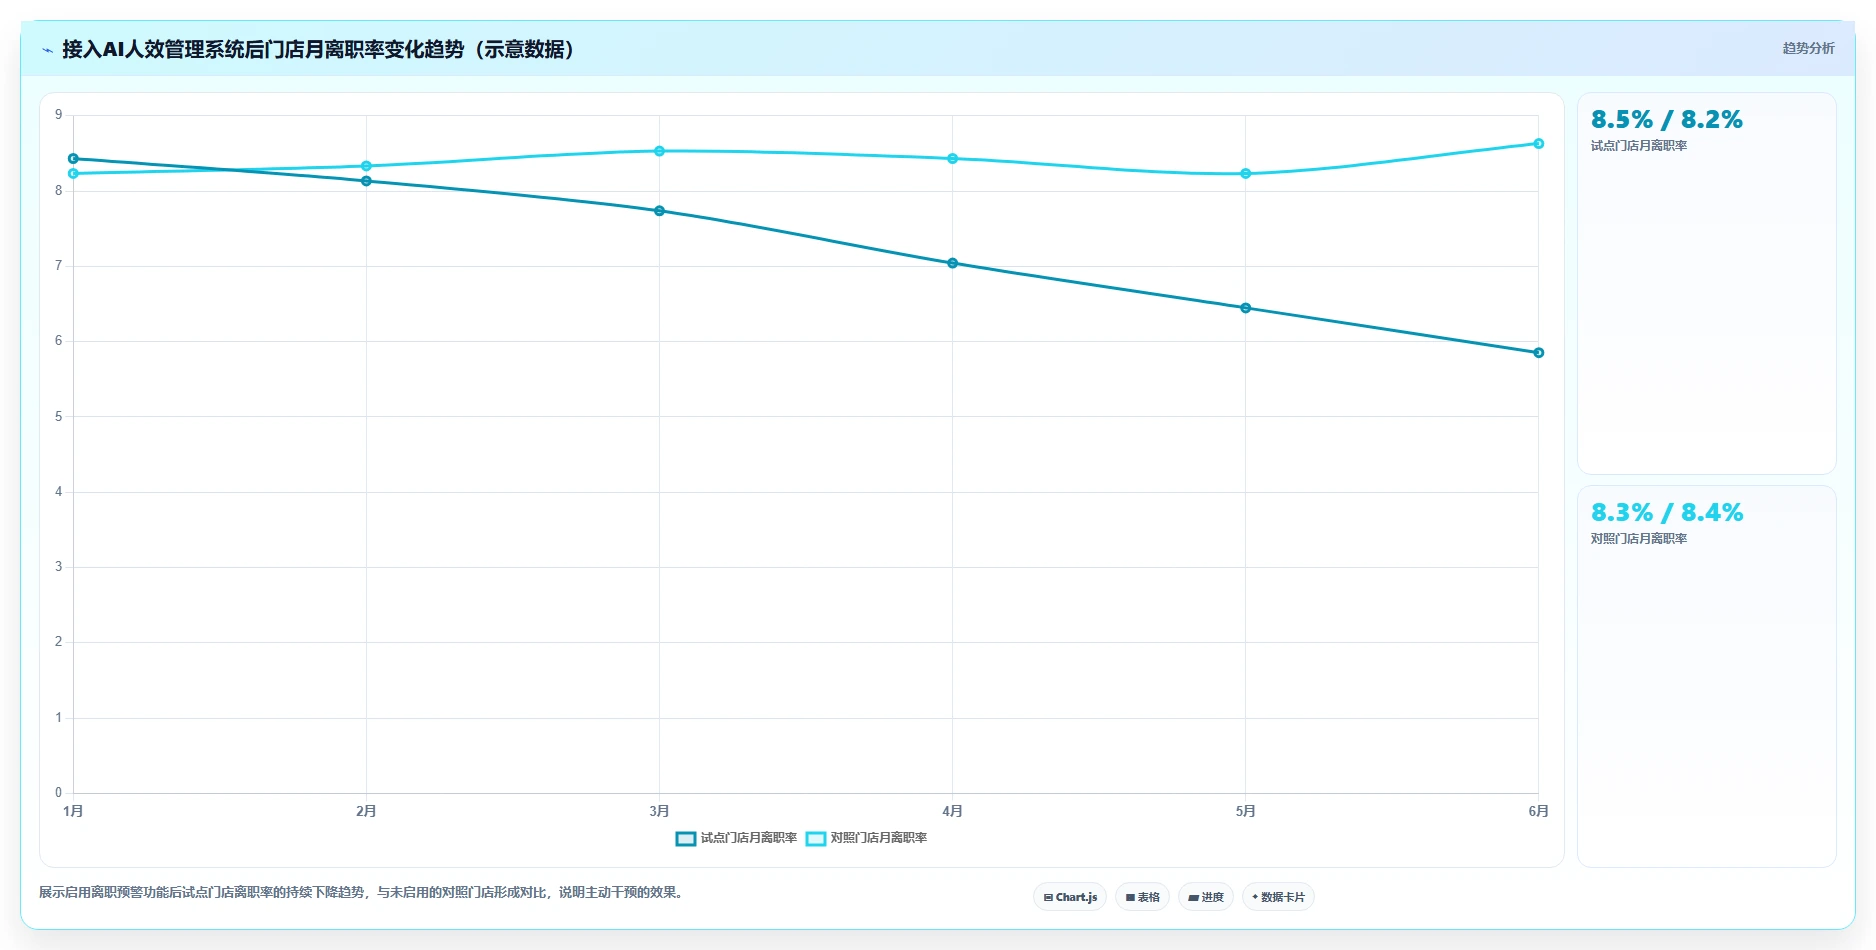The image size is (1876, 950).
Task: Click the y-axis label 0
Action: (x=58, y=793)
